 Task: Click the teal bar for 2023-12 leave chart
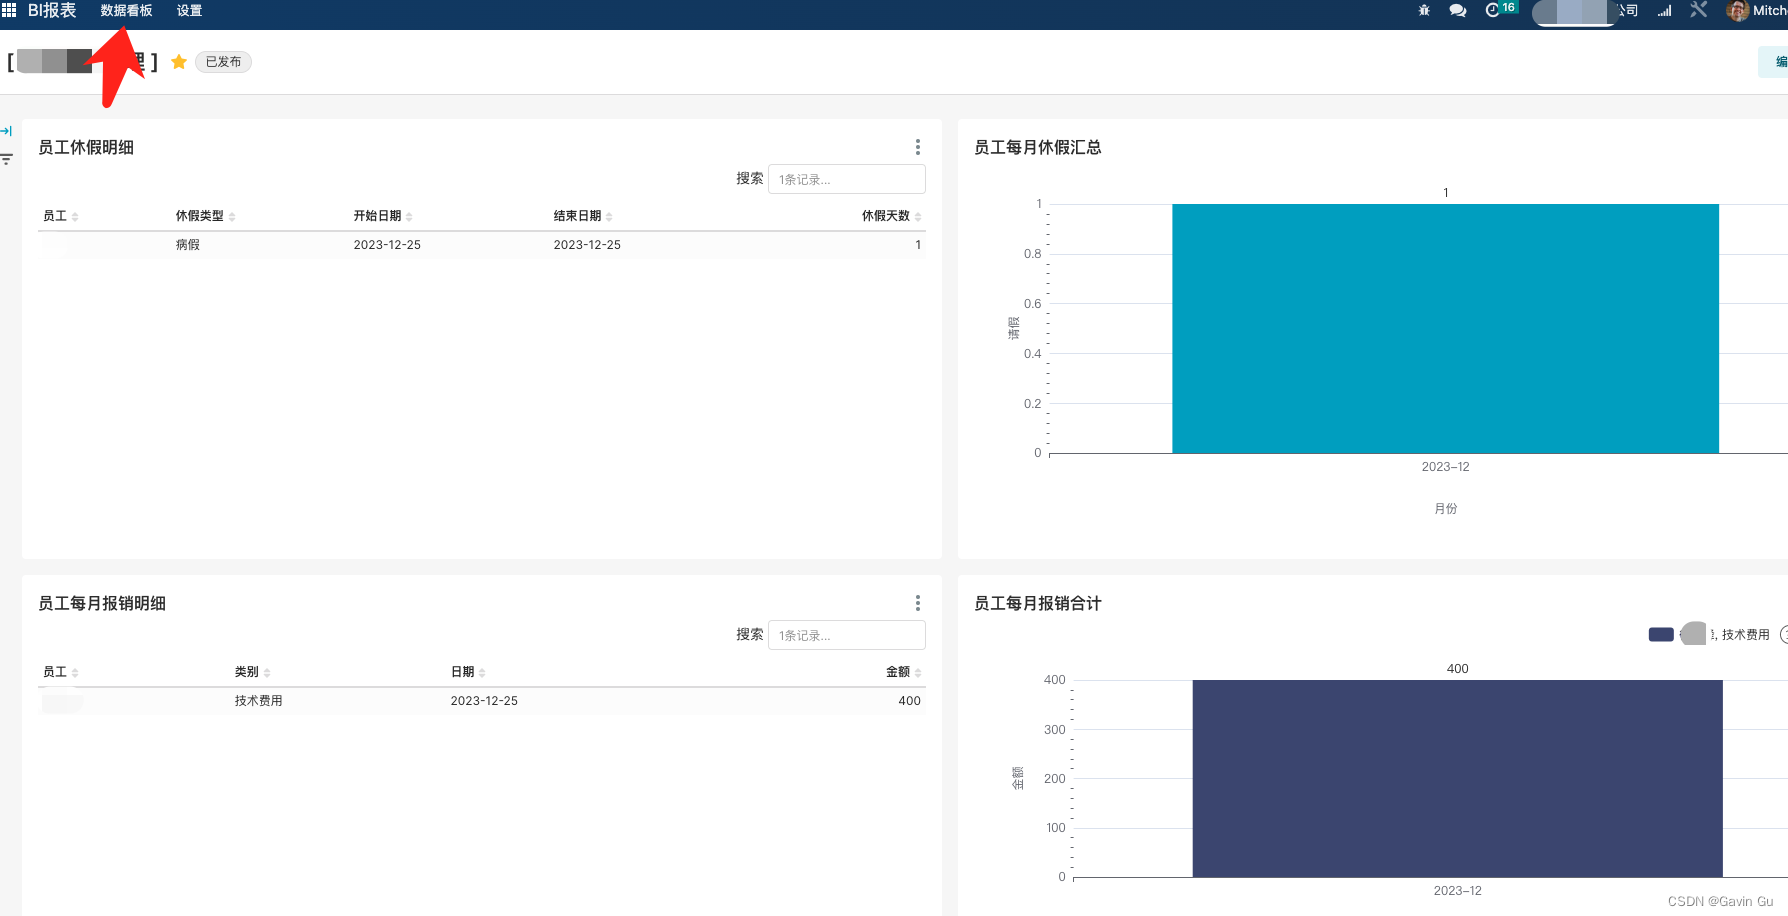coord(1445,329)
